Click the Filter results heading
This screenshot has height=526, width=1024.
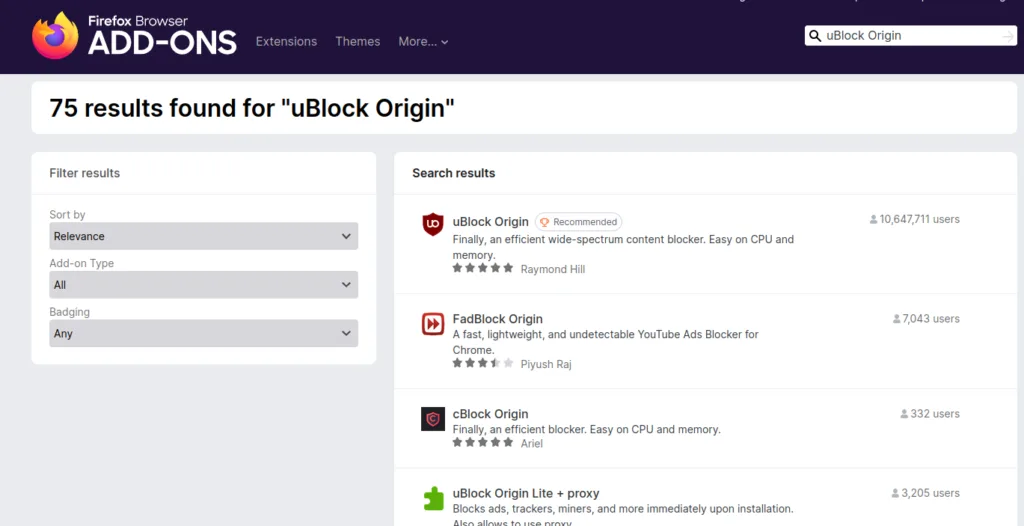85,173
